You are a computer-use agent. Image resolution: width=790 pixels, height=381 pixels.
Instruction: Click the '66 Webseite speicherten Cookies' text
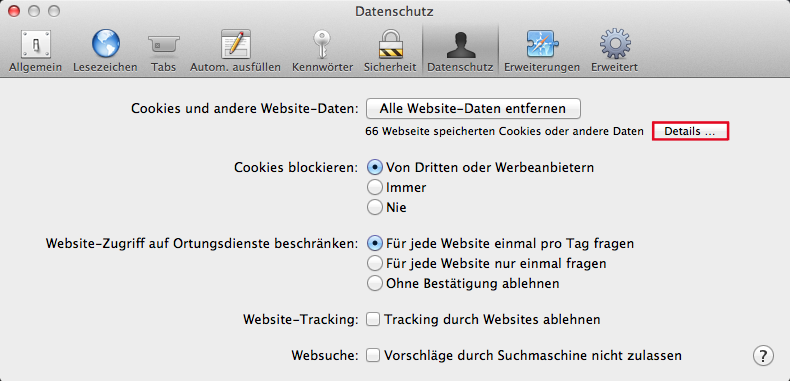[x=504, y=132]
